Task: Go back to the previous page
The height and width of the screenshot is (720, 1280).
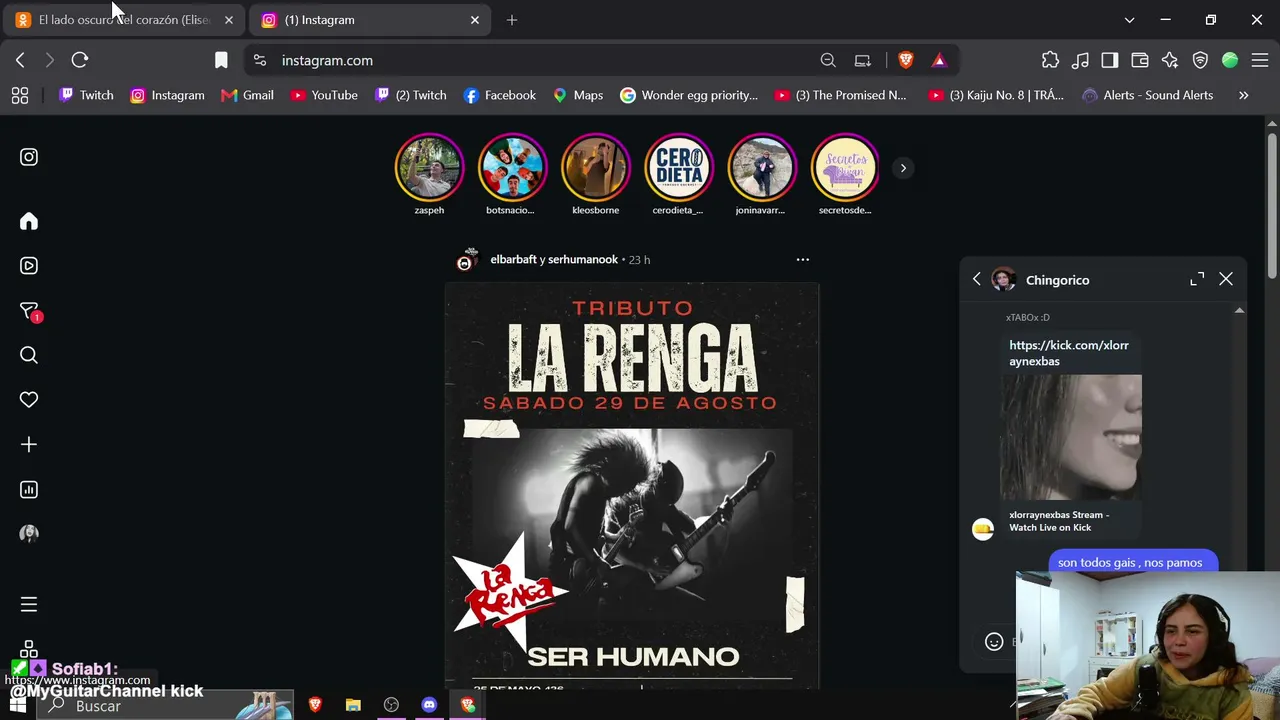Action: click(x=20, y=60)
